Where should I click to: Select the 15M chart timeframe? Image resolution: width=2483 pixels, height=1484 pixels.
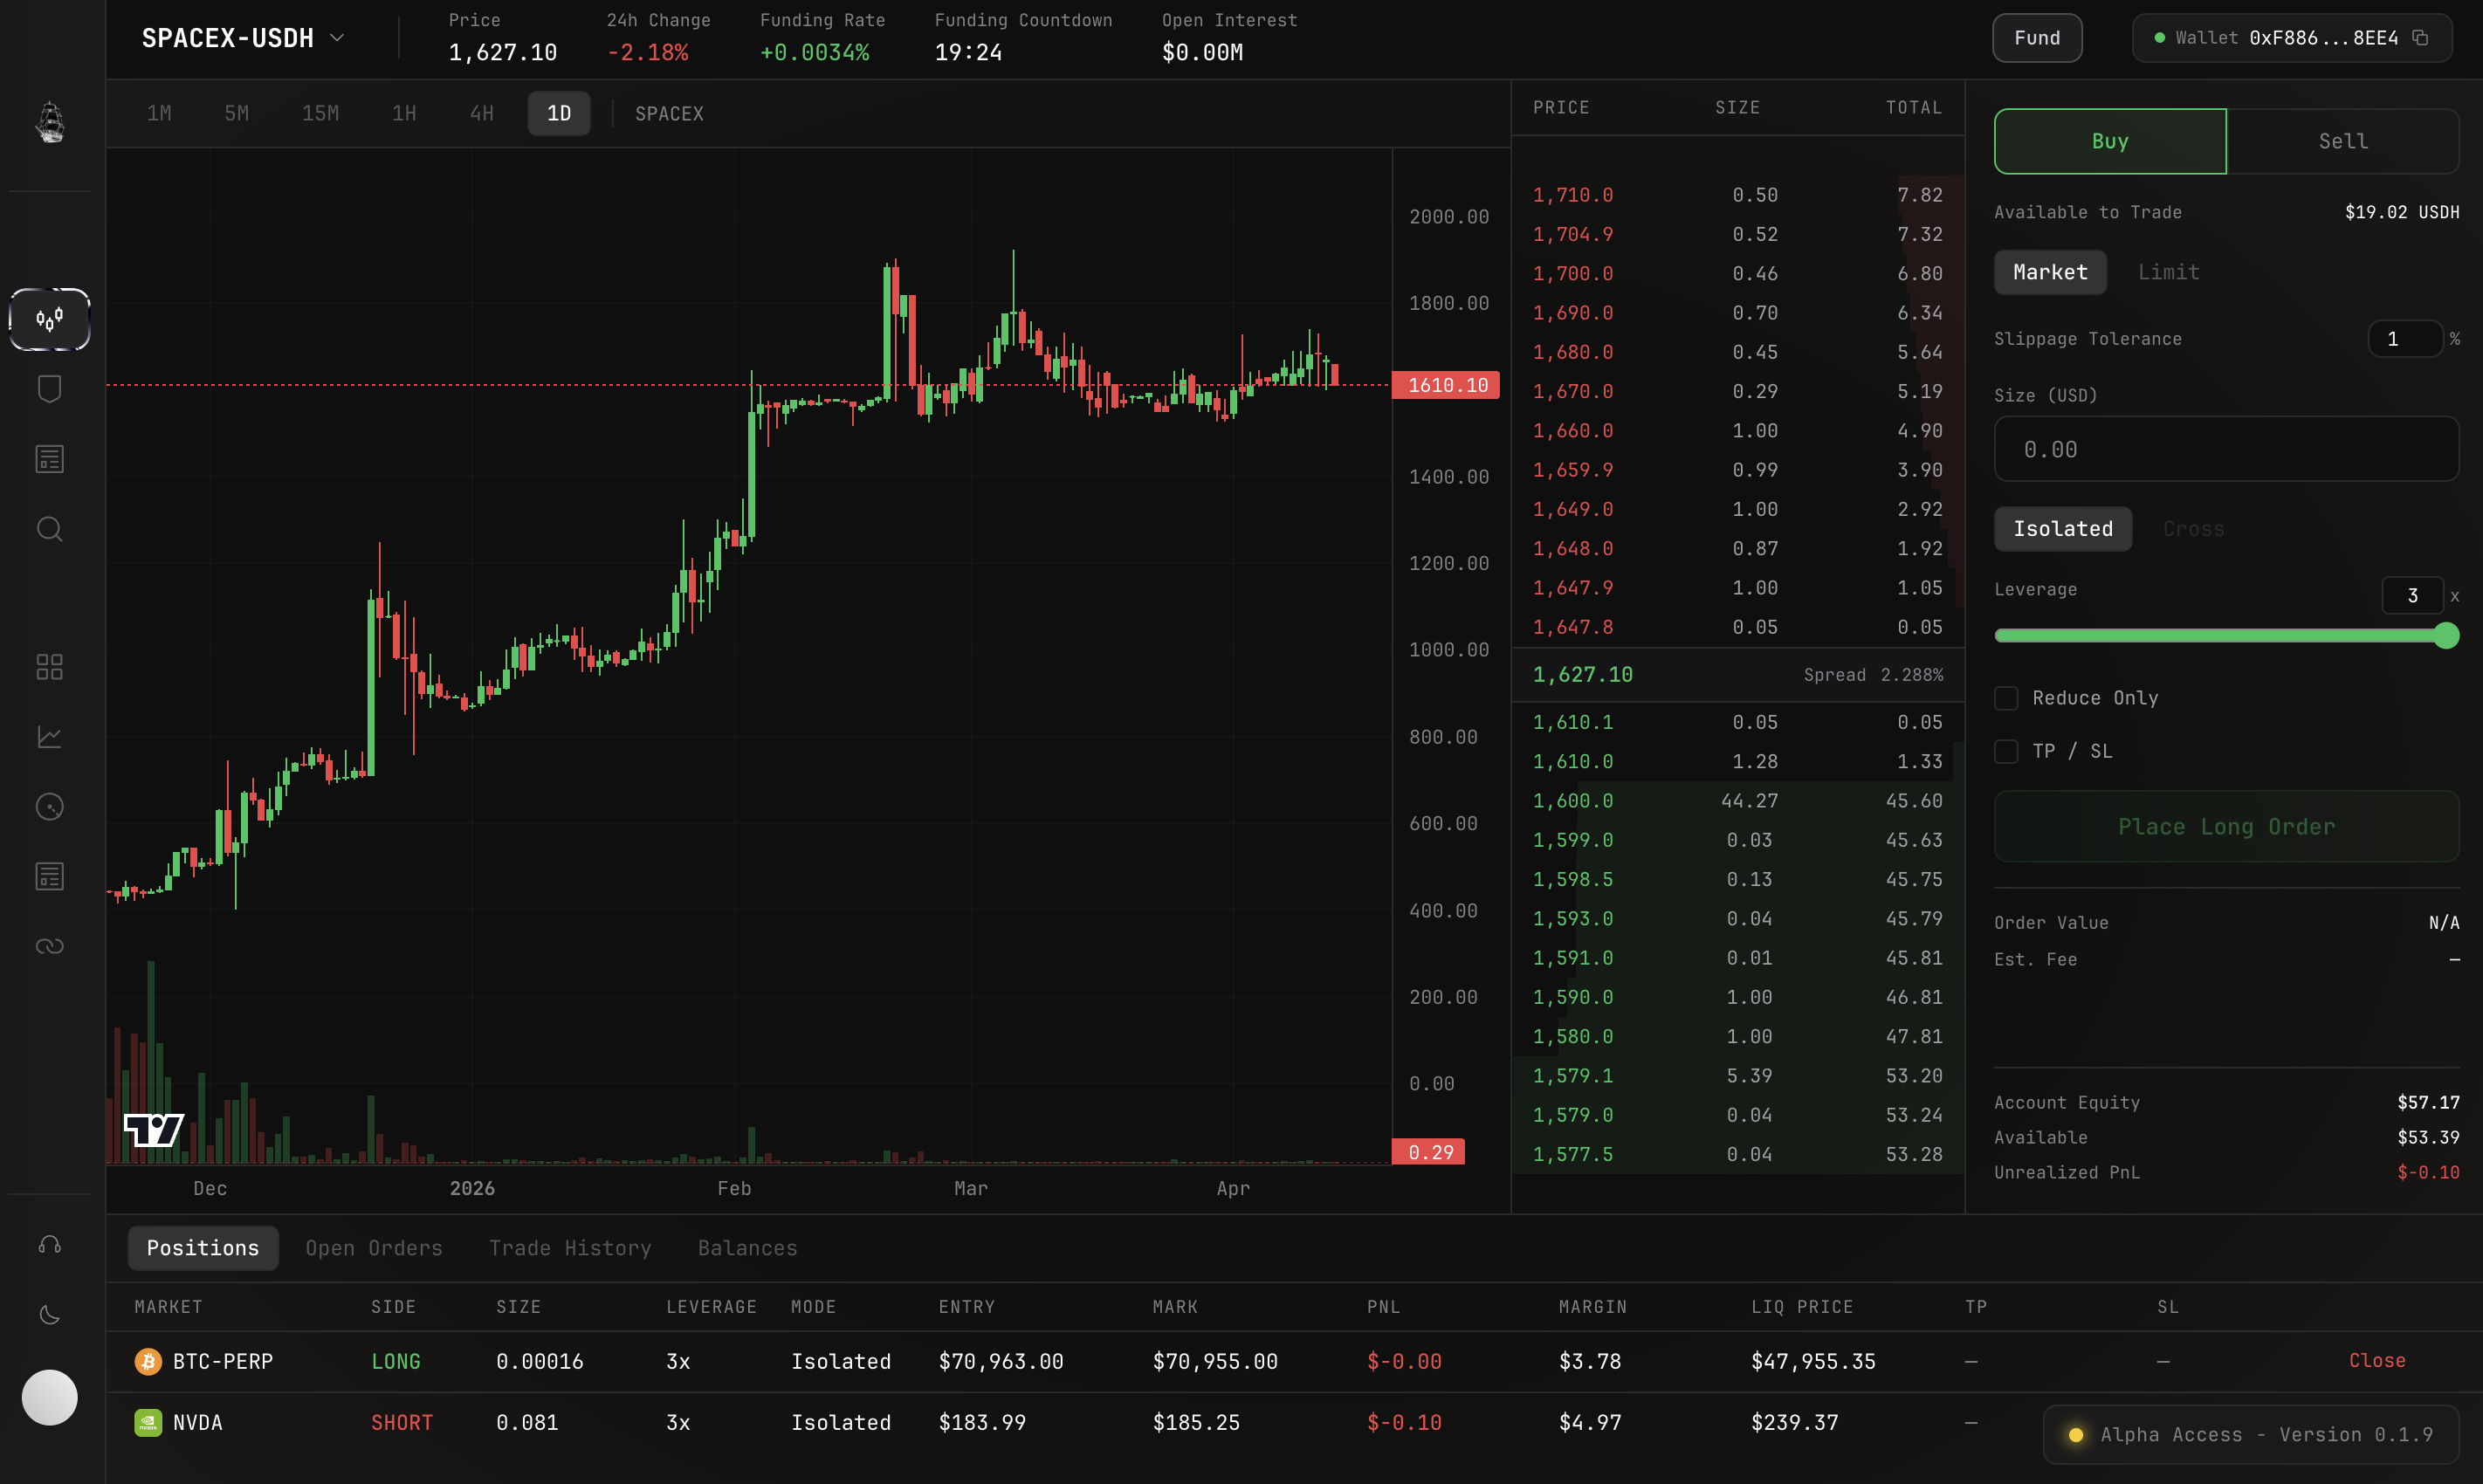(x=321, y=114)
